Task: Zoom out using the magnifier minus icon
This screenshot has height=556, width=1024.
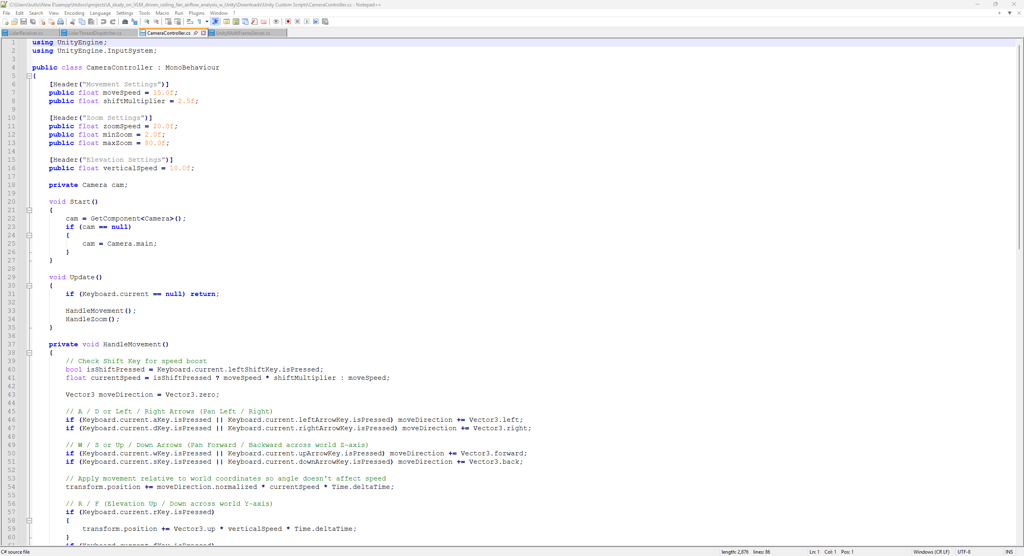Action: [x=156, y=22]
